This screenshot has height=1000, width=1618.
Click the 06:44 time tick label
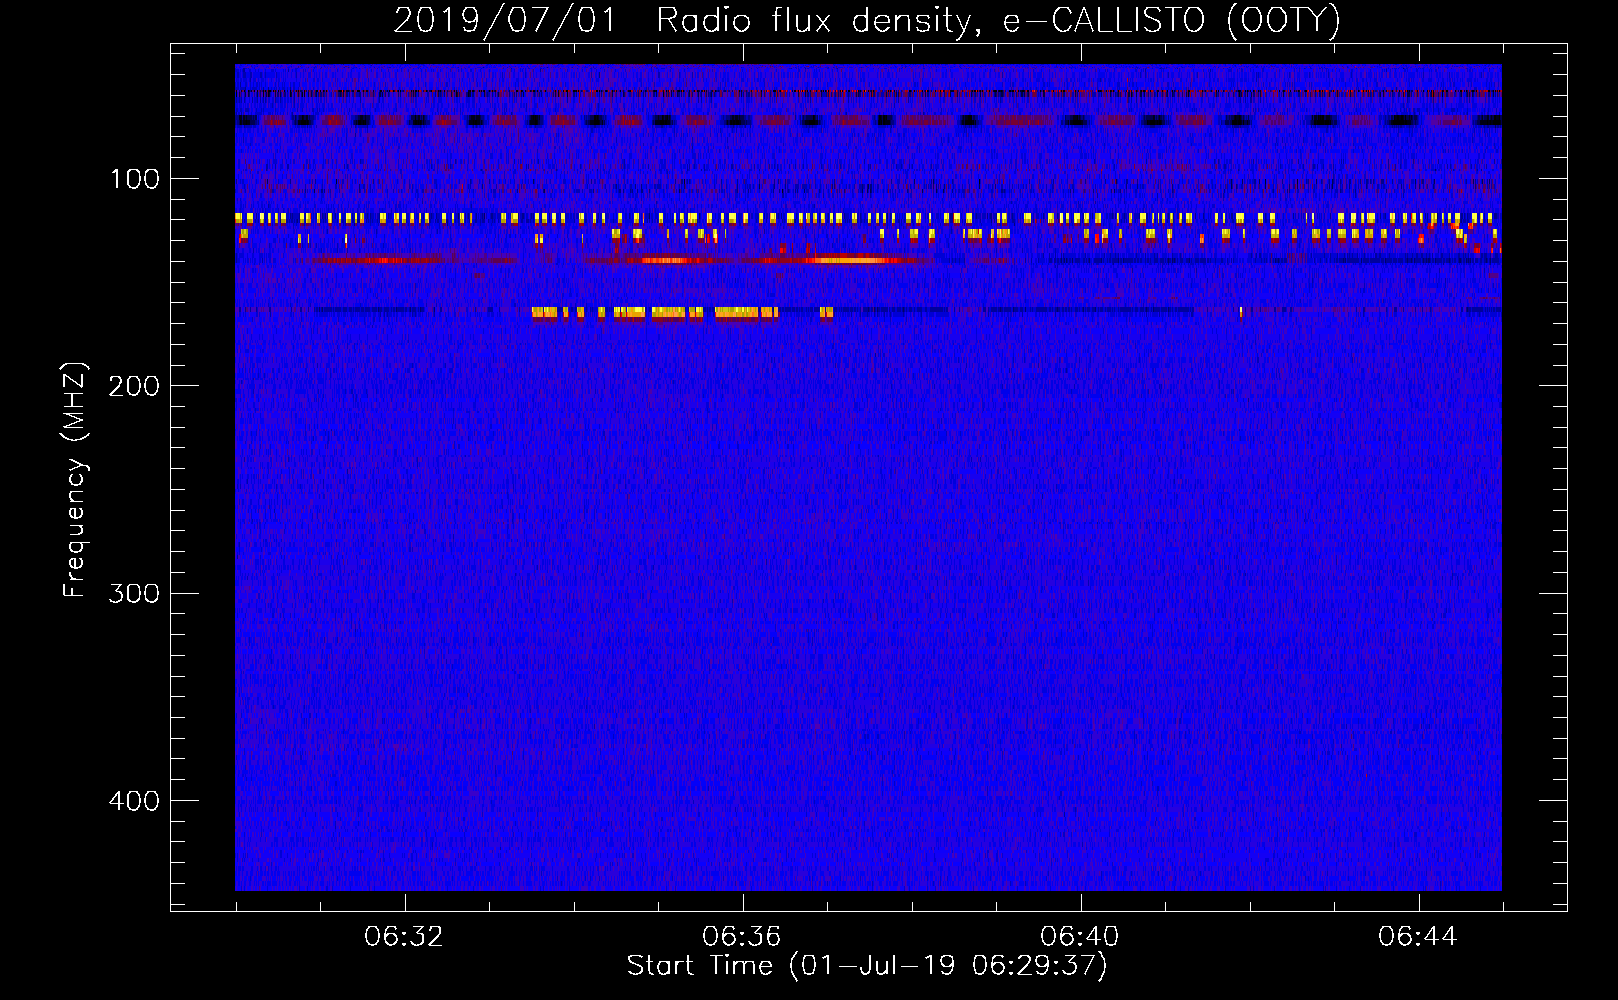1418,937
